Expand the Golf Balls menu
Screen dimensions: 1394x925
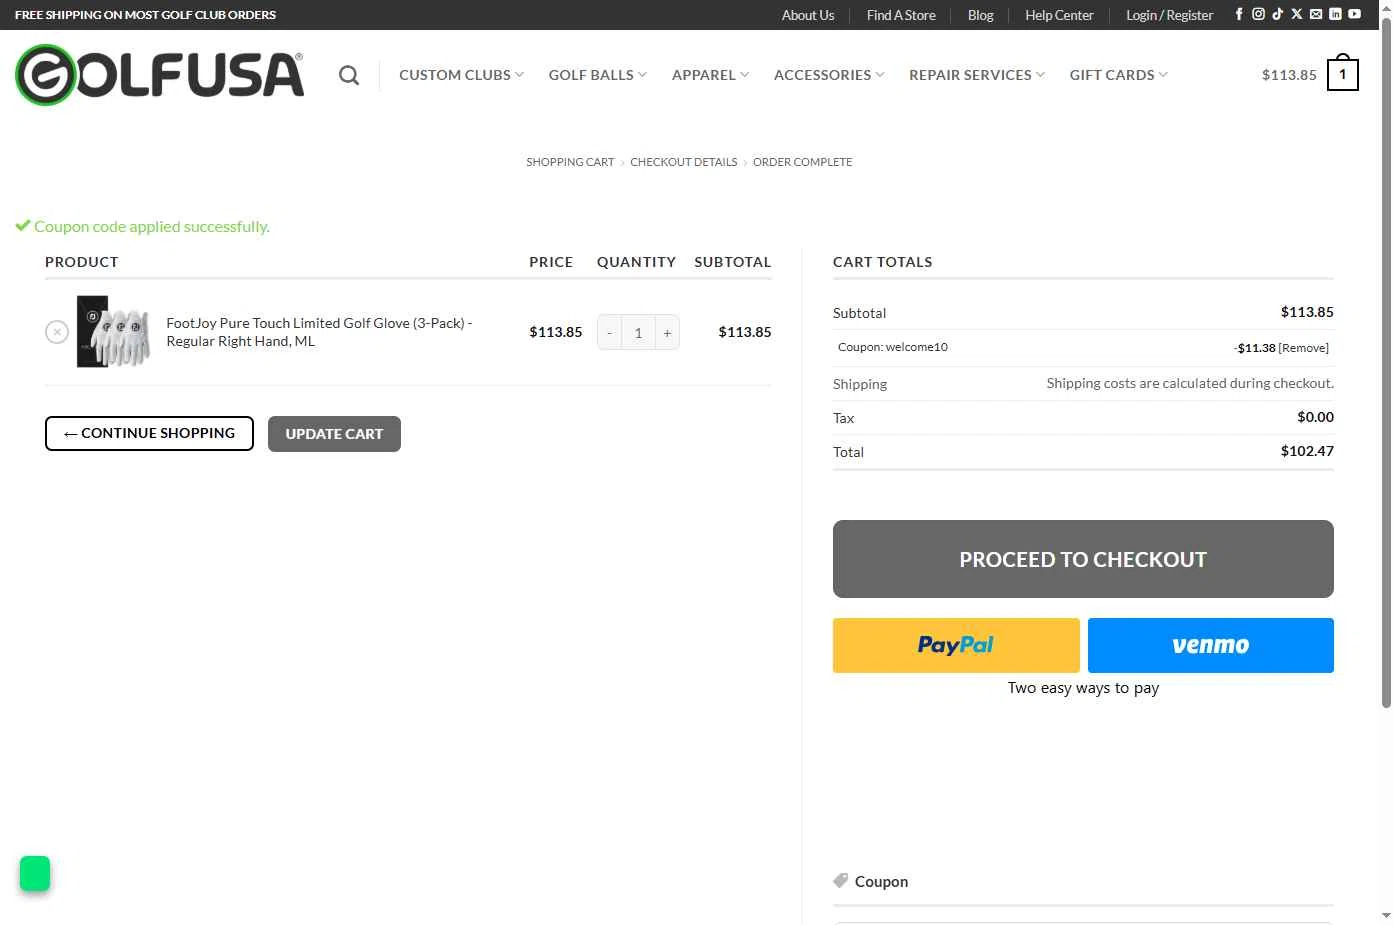coord(597,75)
